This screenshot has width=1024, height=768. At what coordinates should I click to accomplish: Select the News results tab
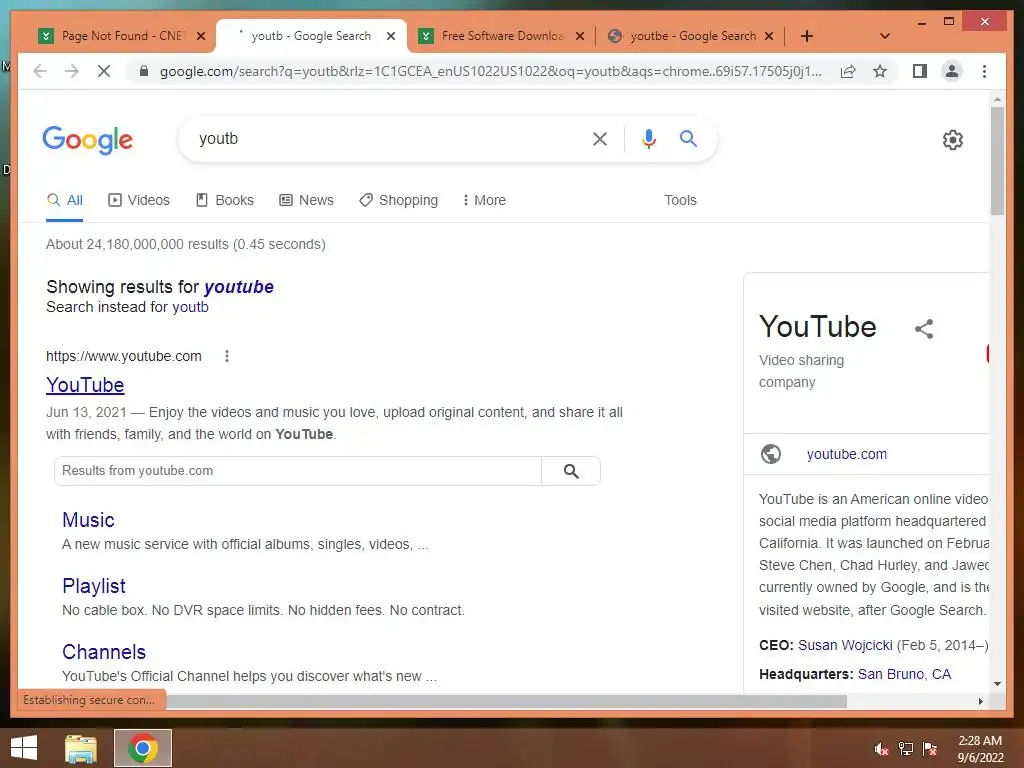(x=306, y=200)
